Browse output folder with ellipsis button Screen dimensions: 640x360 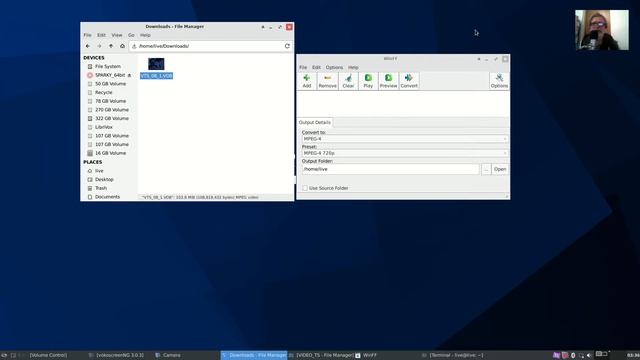pos(486,169)
